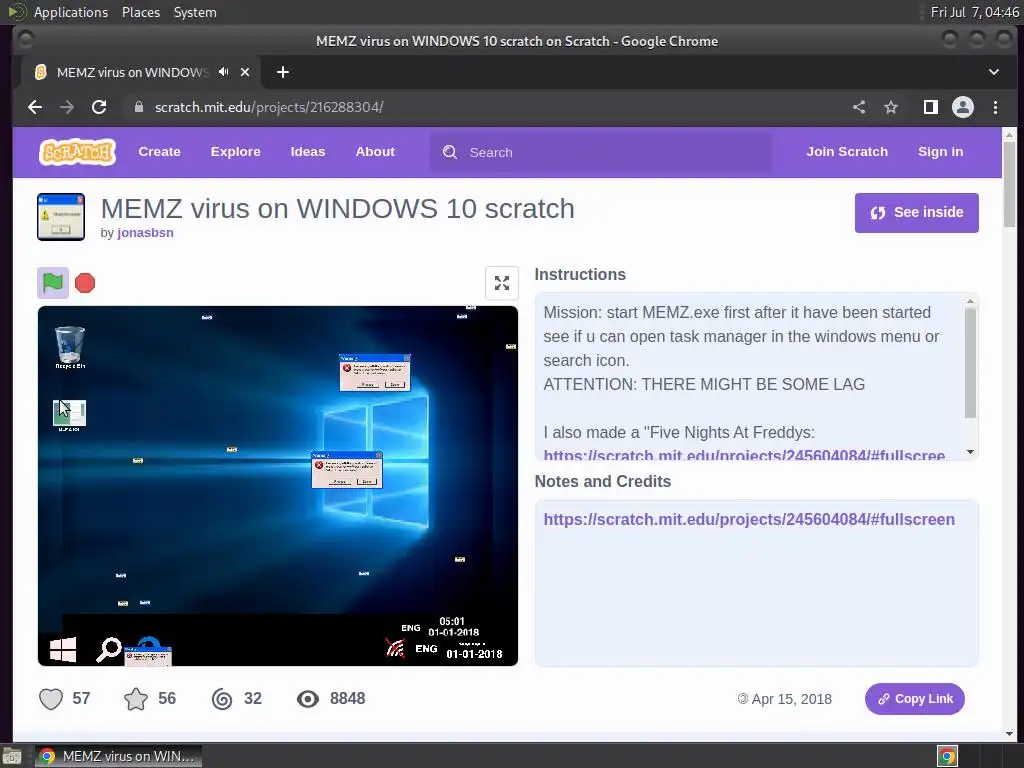Screen dimensions: 1024x768
Task: Click the Instructions box scroll down arrow
Action: (x=970, y=452)
